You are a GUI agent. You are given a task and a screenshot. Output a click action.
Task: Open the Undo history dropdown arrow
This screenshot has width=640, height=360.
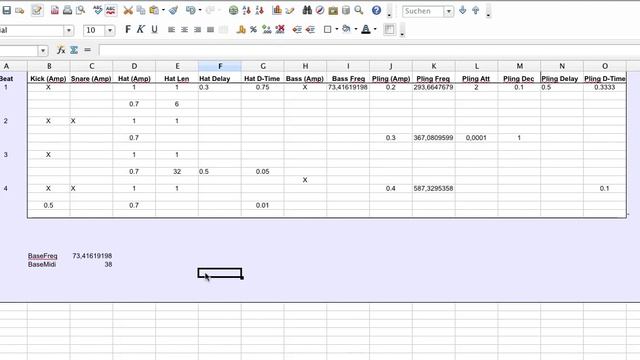(x=200, y=11)
